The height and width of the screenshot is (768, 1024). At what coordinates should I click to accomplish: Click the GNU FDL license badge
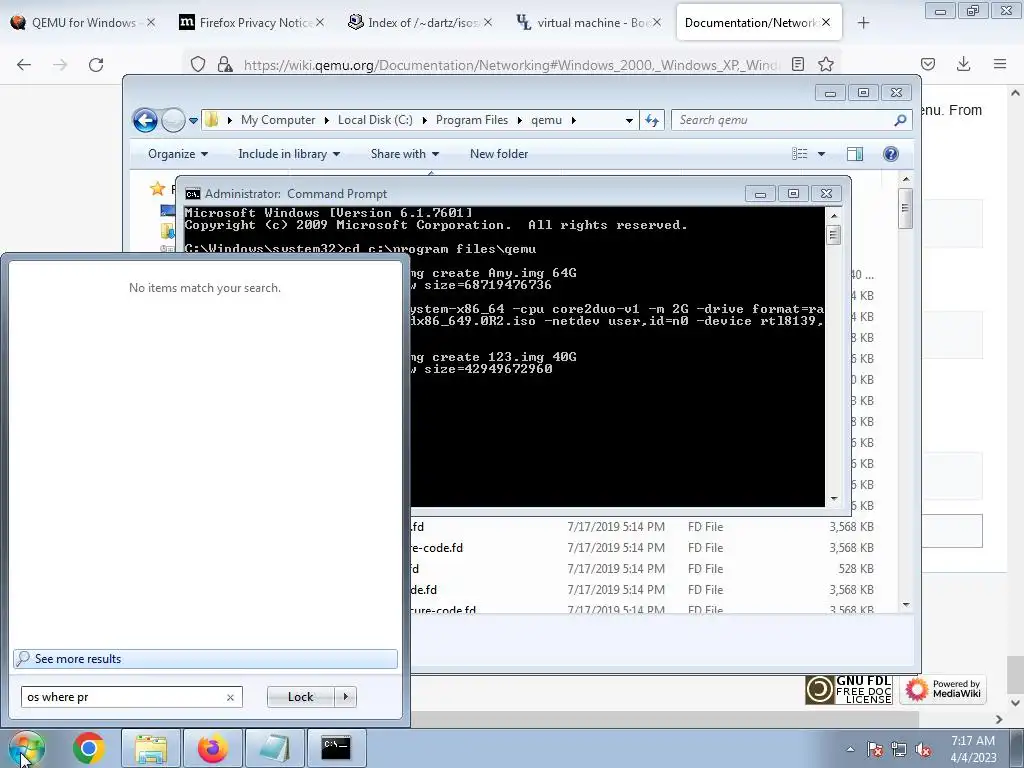849,690
